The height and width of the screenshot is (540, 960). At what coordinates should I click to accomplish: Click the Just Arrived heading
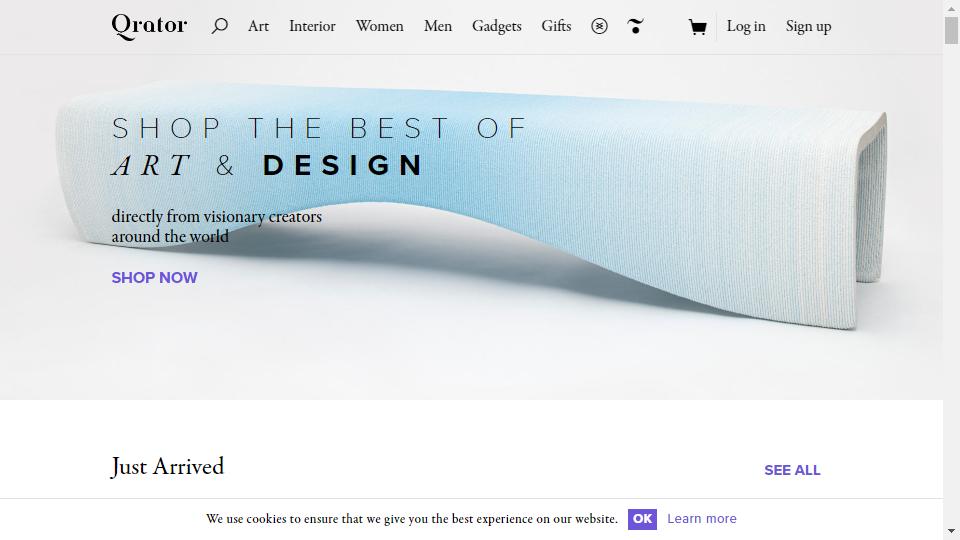(167, 467)
